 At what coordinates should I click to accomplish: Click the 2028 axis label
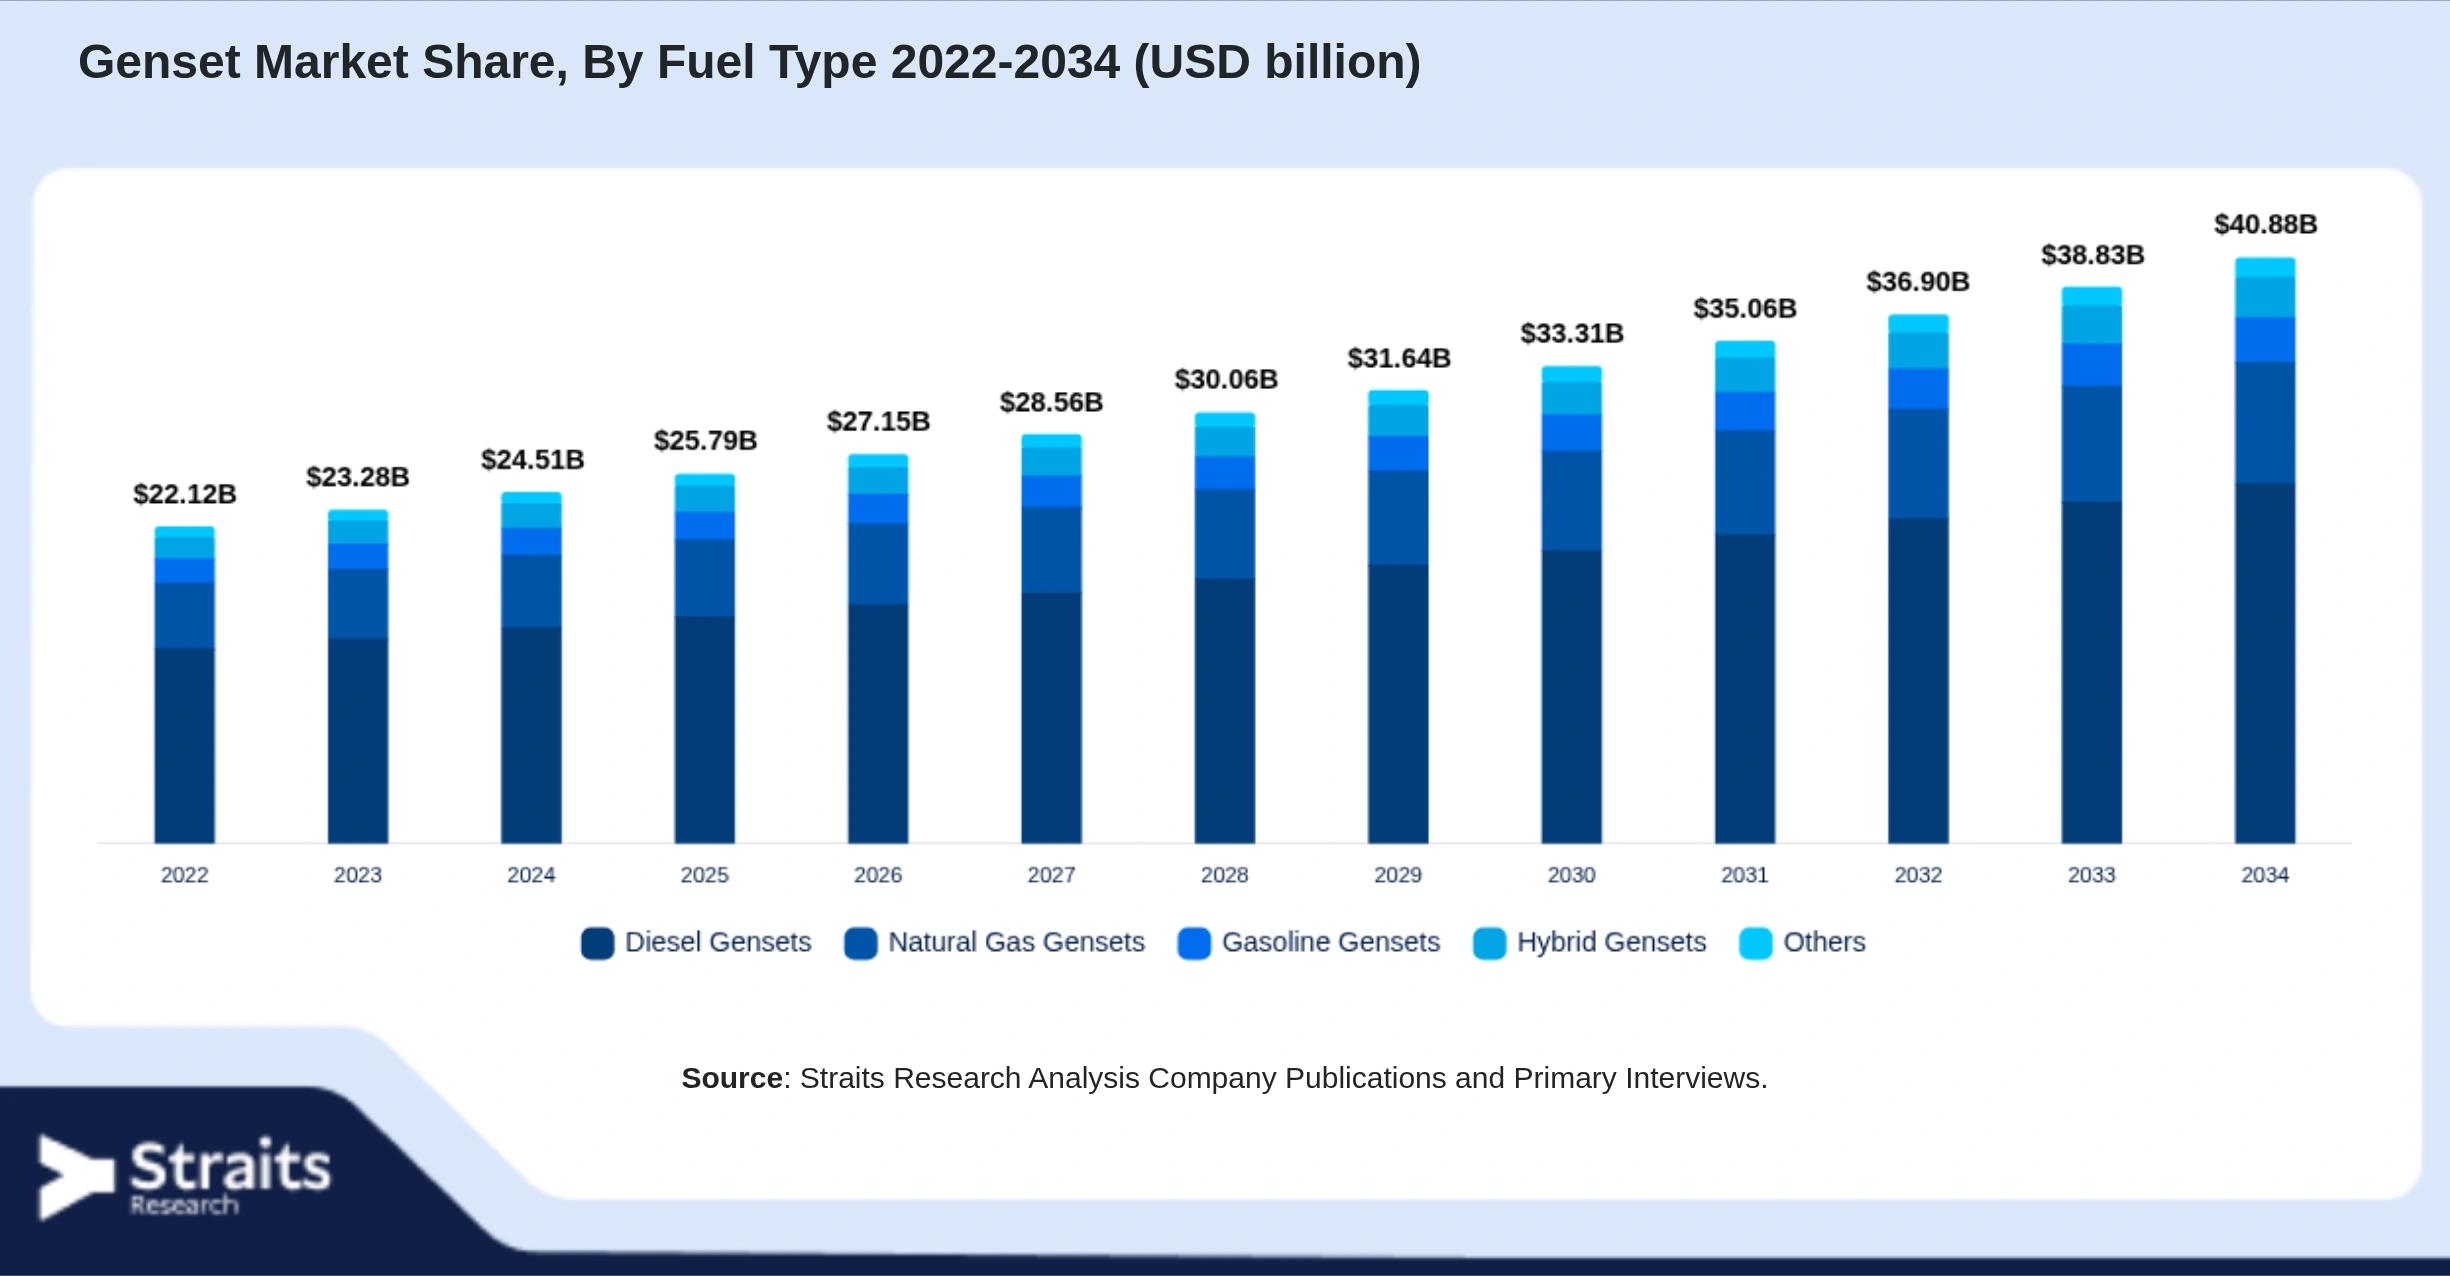coord(1225,875)
